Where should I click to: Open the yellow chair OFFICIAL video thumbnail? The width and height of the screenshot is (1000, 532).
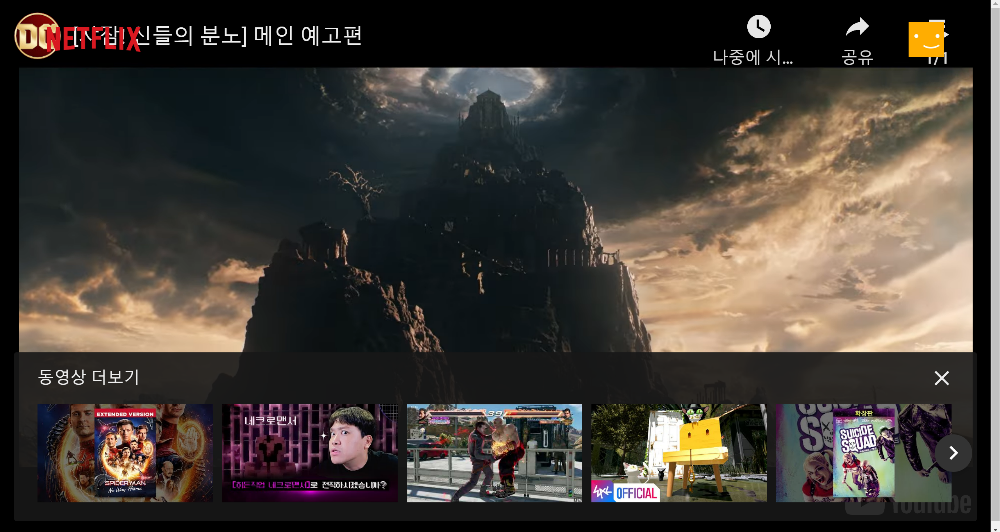(x=679, y=453)
